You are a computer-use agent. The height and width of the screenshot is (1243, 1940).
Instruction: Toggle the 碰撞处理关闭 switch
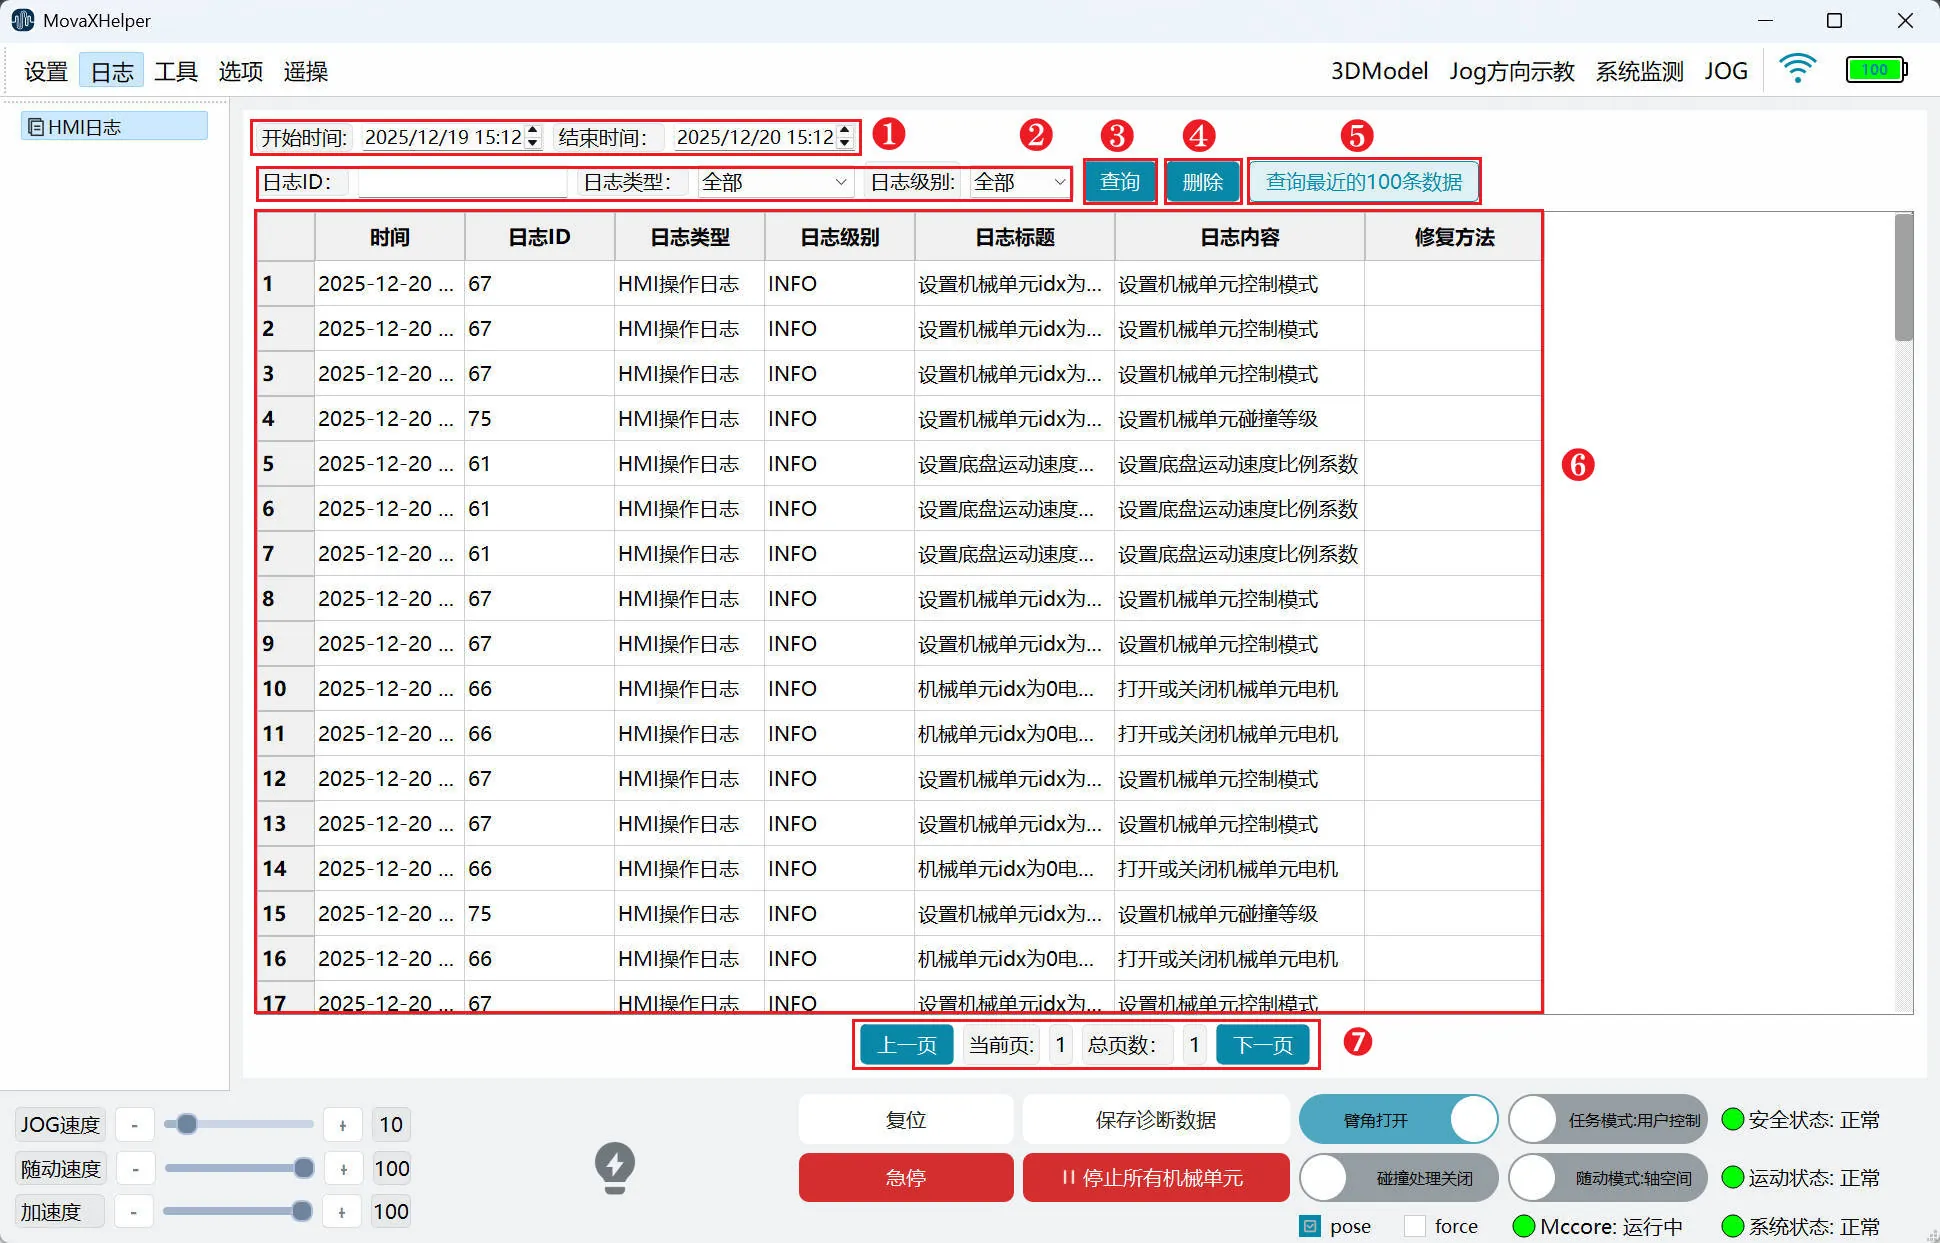tap(1397, 1178)
